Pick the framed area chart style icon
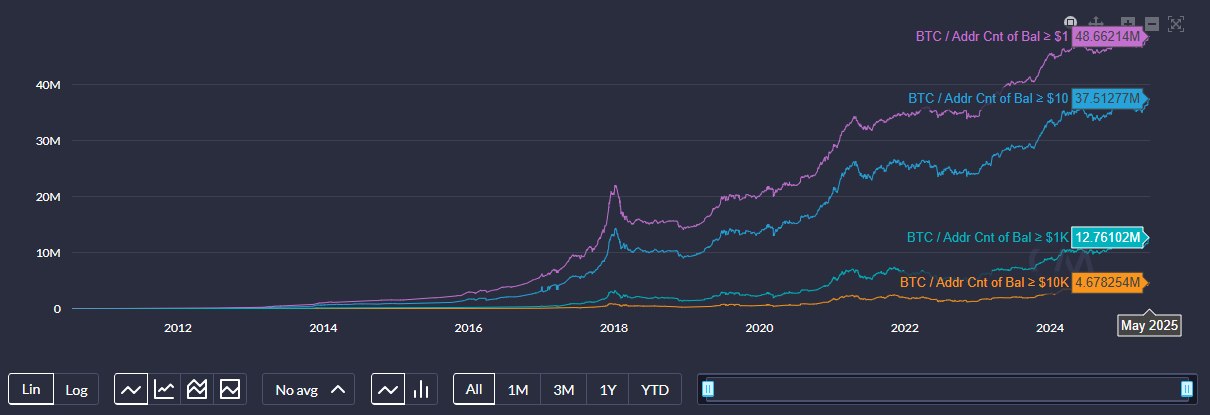This screenshot has width=1210, height=415. pos(230,389)
